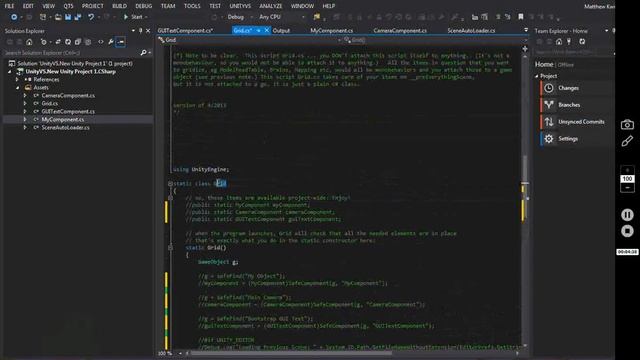Open the Grid() member navigation dropdown
Viewport: 640px width, 360px height.
click(525, 40)
